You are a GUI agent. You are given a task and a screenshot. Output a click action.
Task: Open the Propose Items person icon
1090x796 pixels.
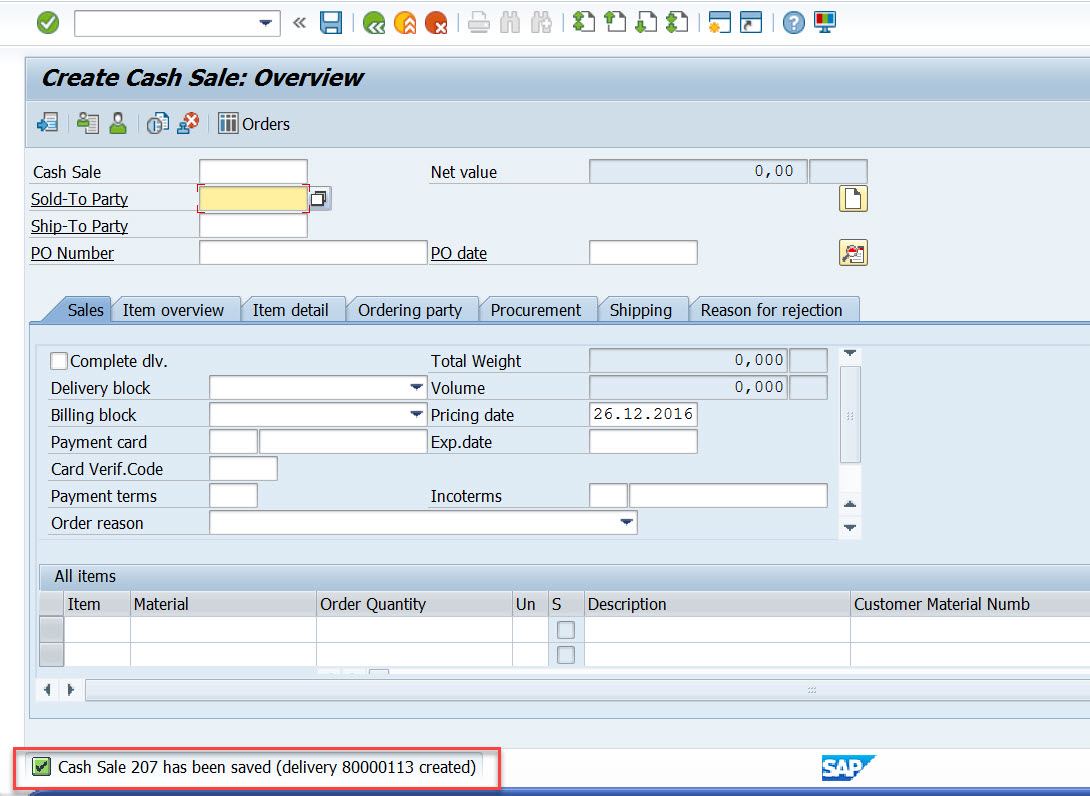[118, 124]
